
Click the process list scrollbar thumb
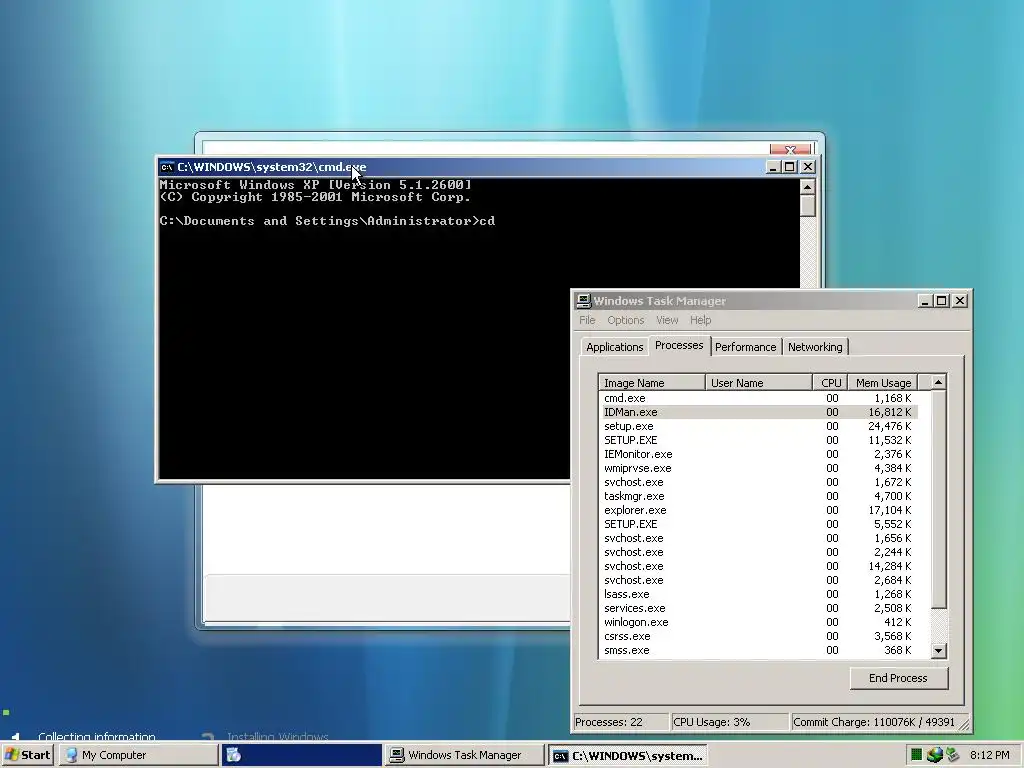click(x=938, y=500)
